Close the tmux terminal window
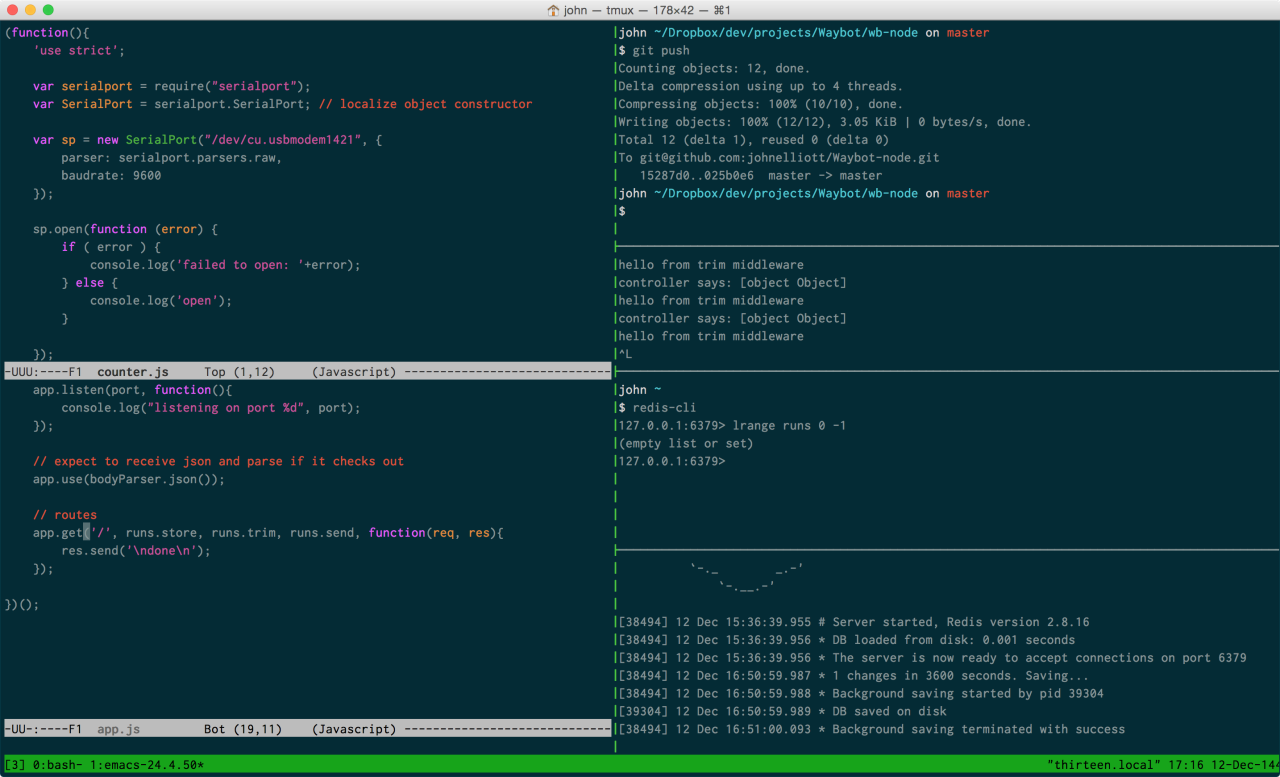 click(x=12, y=10)
